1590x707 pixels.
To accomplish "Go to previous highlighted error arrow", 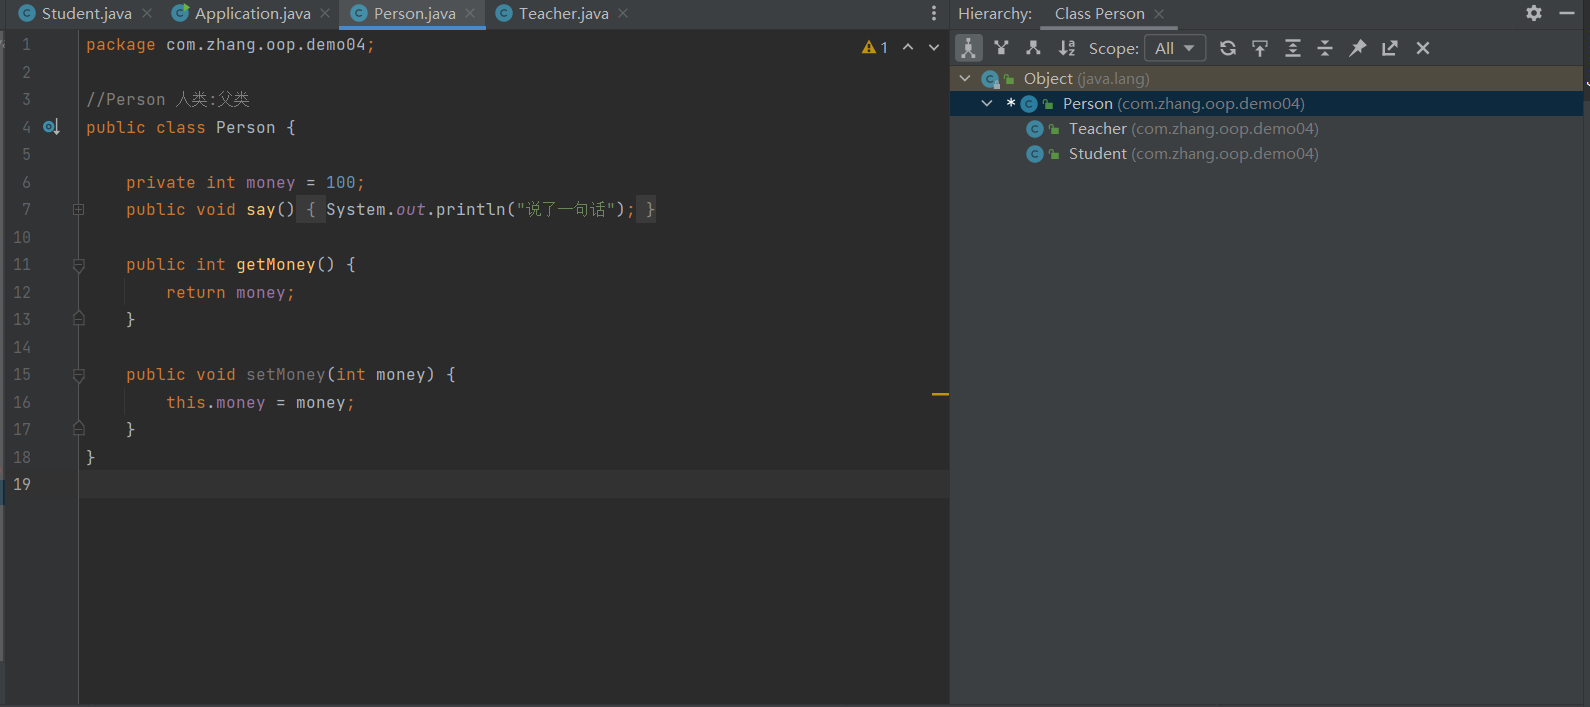I will tap(908, 47).
